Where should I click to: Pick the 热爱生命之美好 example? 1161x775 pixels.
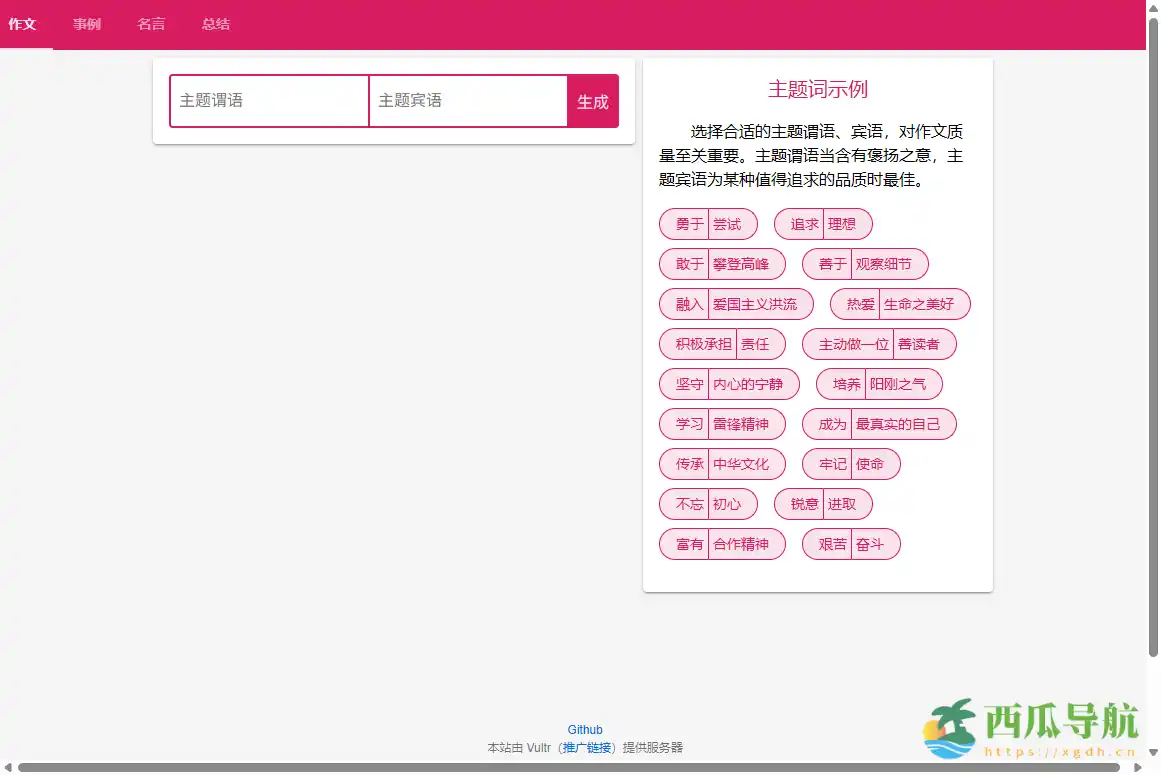coord(898,303)
